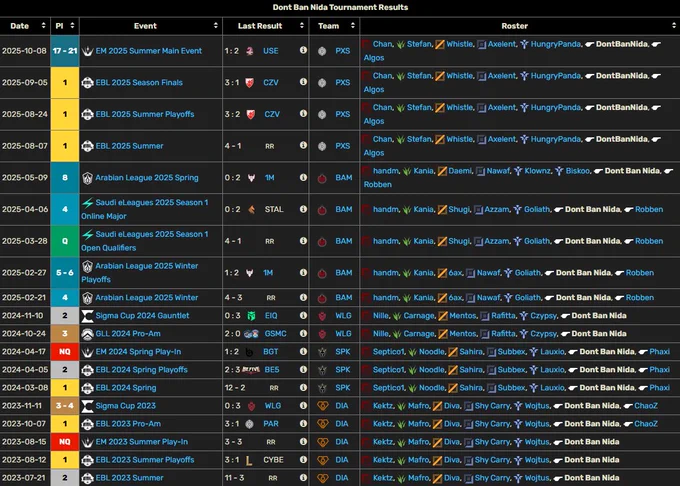Open info icon for Saudi eLeagues Open Qualifiers
Screen dimensions: 680x486
303,241
